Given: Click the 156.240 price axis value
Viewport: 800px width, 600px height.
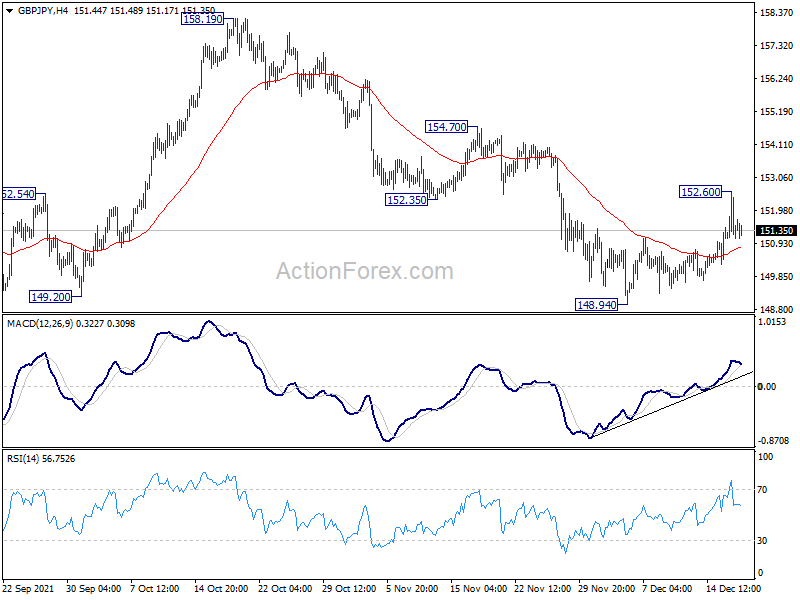Looking at the screenshot, I should click(776, 79).
